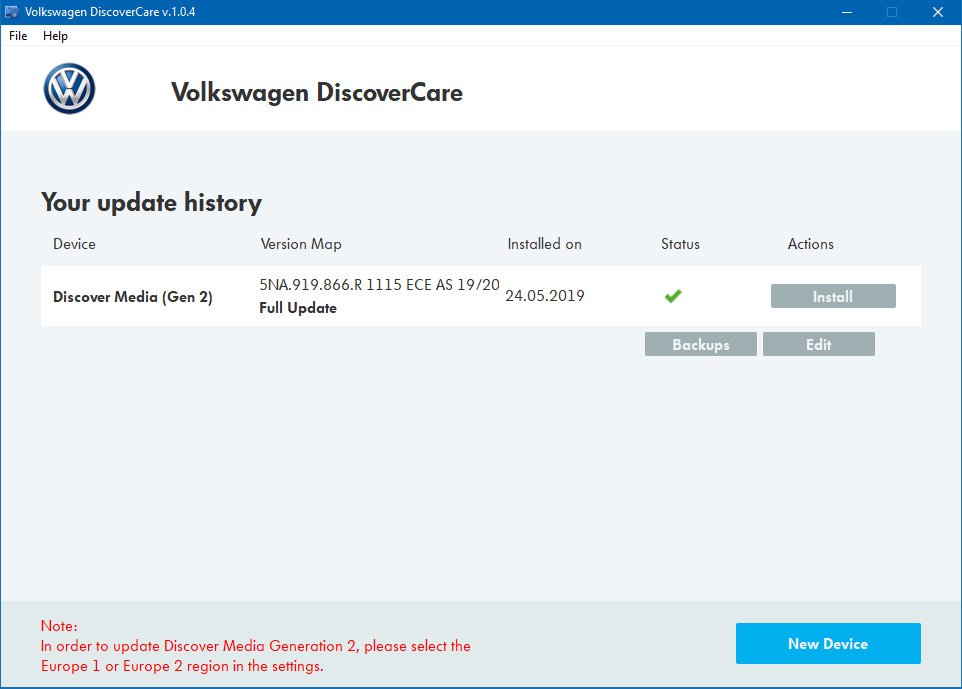Click the red Note text
Viewport: 962px width, 689px height.
pos(255,646)
